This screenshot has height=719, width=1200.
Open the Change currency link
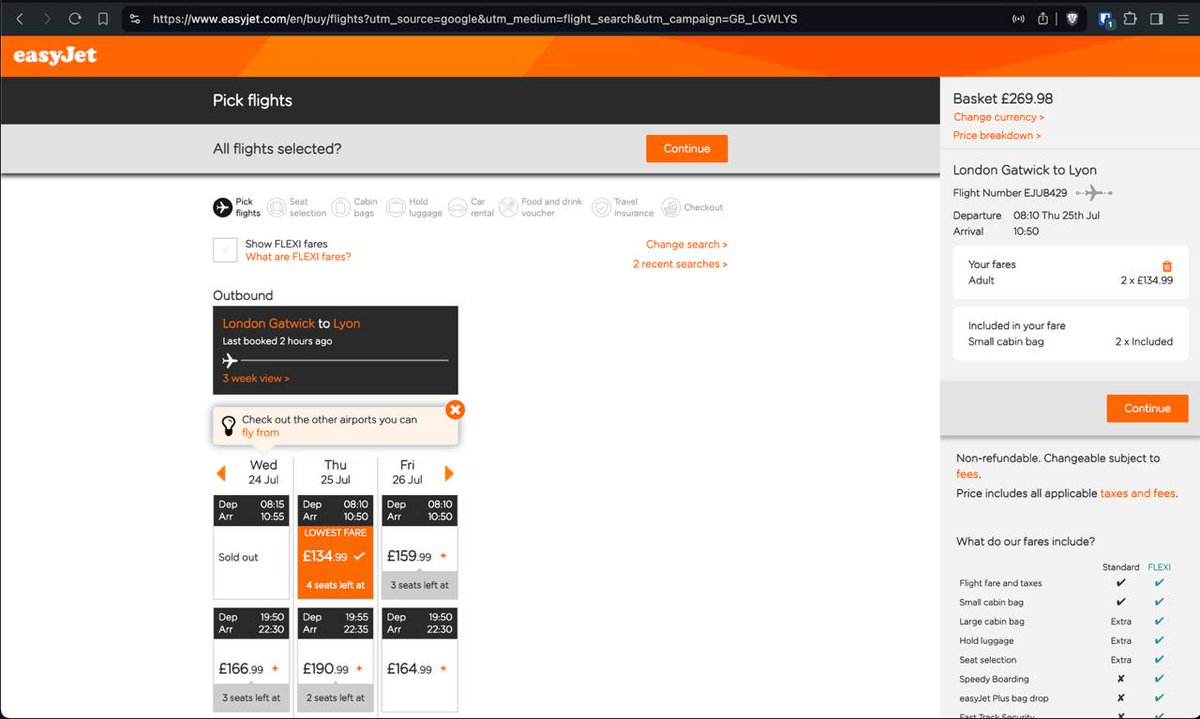coord(999,117)
